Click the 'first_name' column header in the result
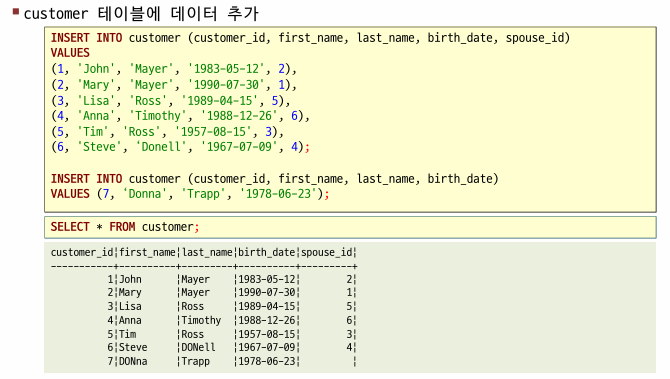The height and width of the screenshot is (379, 670). [147, 253]
